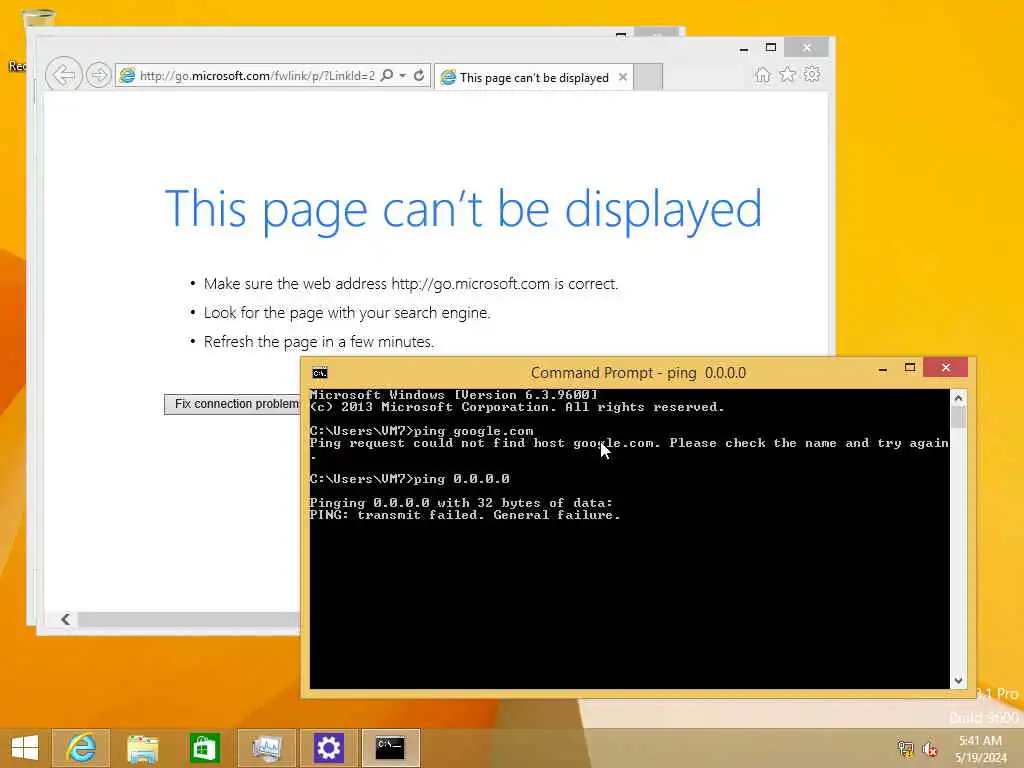Open a new blank tab in Internet Explorer
This screenshot has height=768, width=1024.
[x=648, y=77]
